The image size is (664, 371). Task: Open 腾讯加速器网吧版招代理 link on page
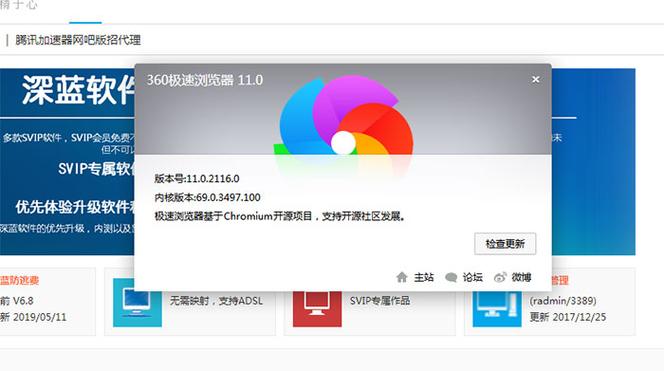(x=78, y=40)
